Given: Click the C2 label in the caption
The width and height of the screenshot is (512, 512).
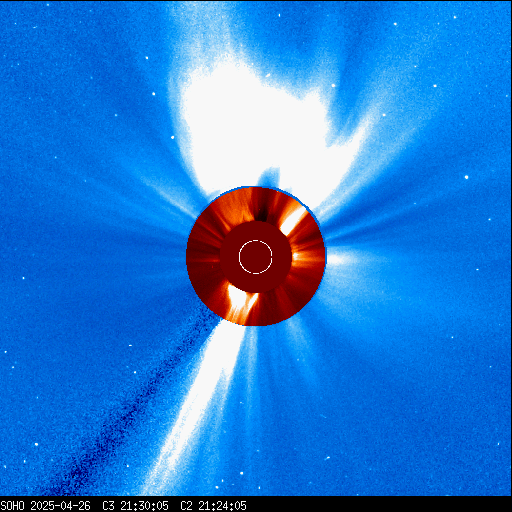Looking at the screenshot, I should 186,506.
